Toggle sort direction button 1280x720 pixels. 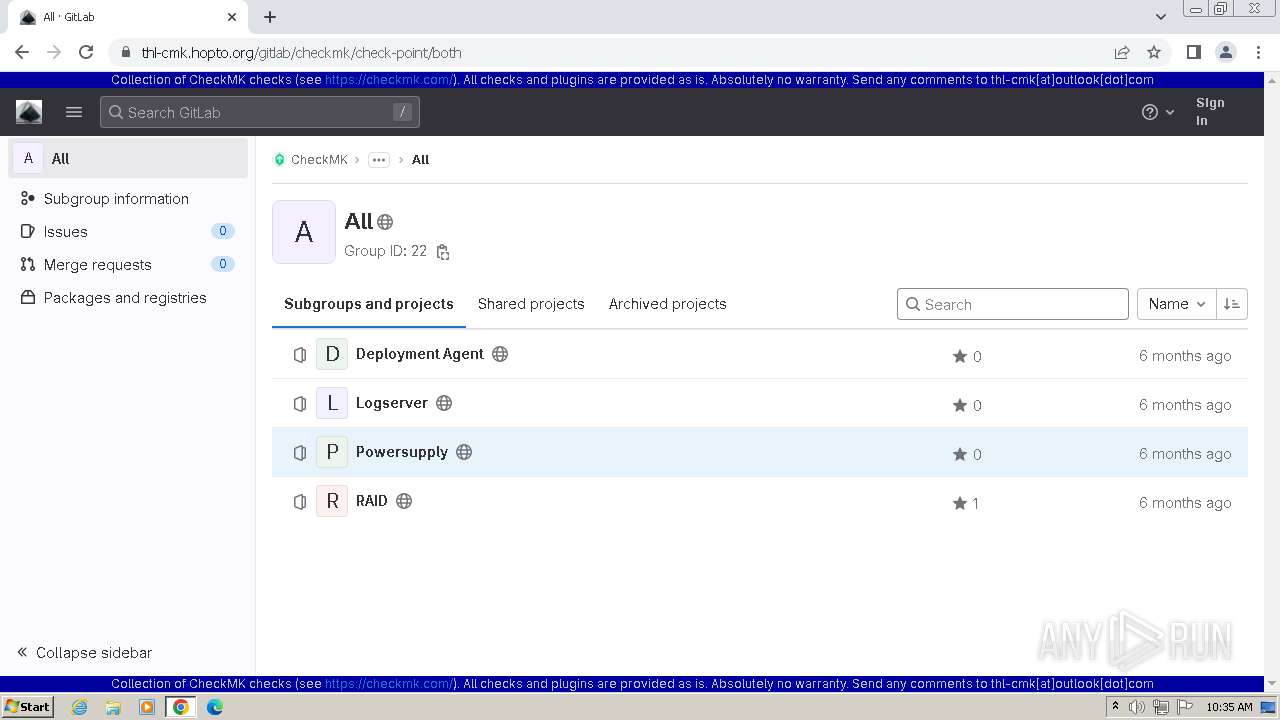point(1232,304)
